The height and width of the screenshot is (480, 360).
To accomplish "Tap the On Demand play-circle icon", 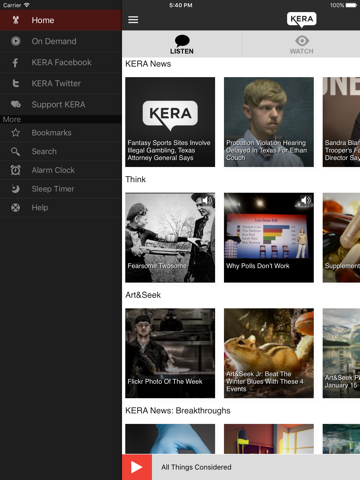I will tap(15, 41).
